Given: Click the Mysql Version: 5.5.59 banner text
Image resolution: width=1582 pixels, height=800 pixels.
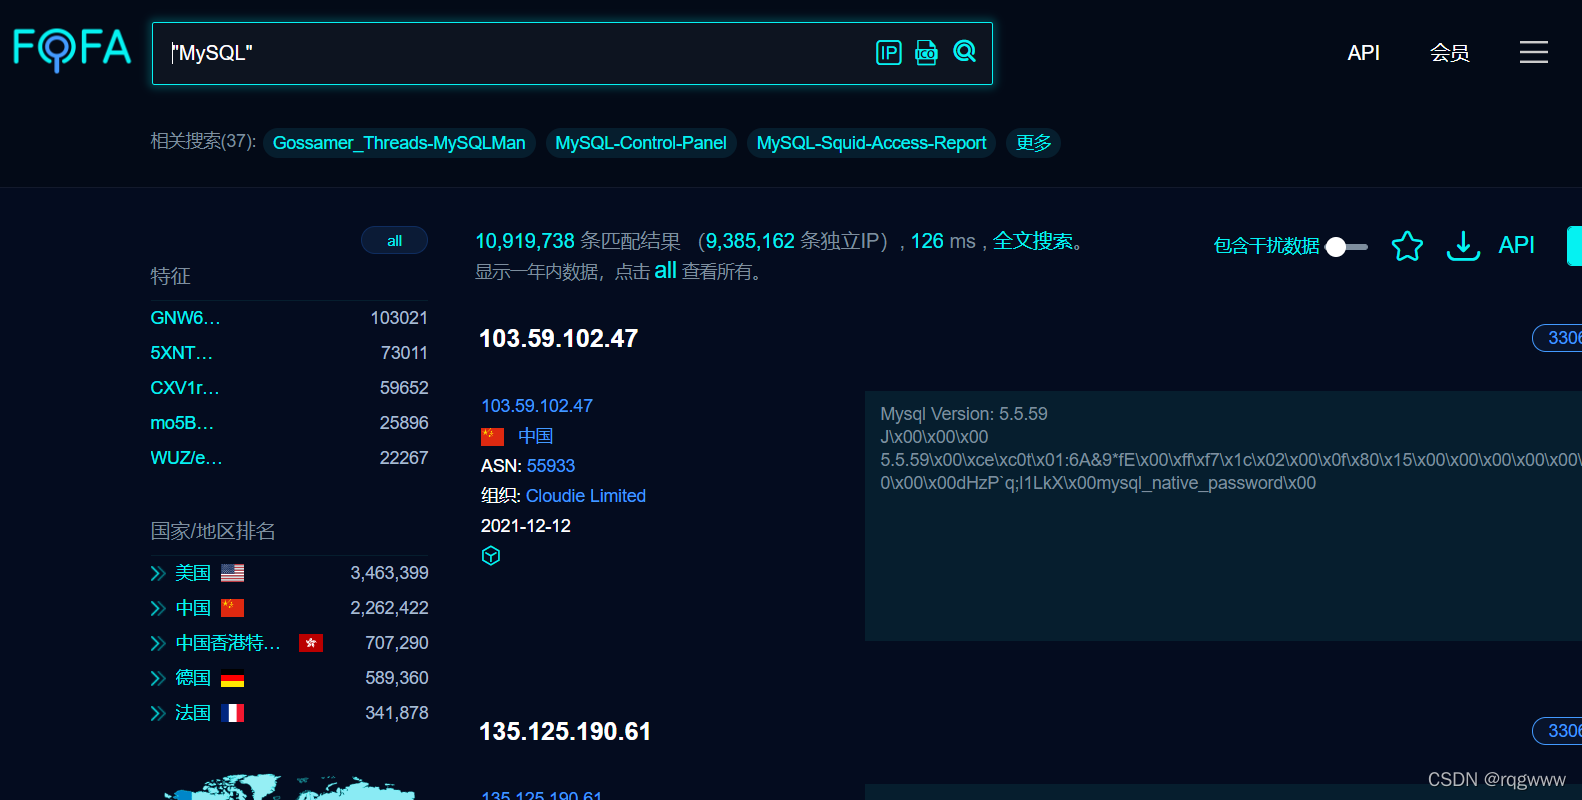Looking at the screenshot, I should (x=964, y=414).
